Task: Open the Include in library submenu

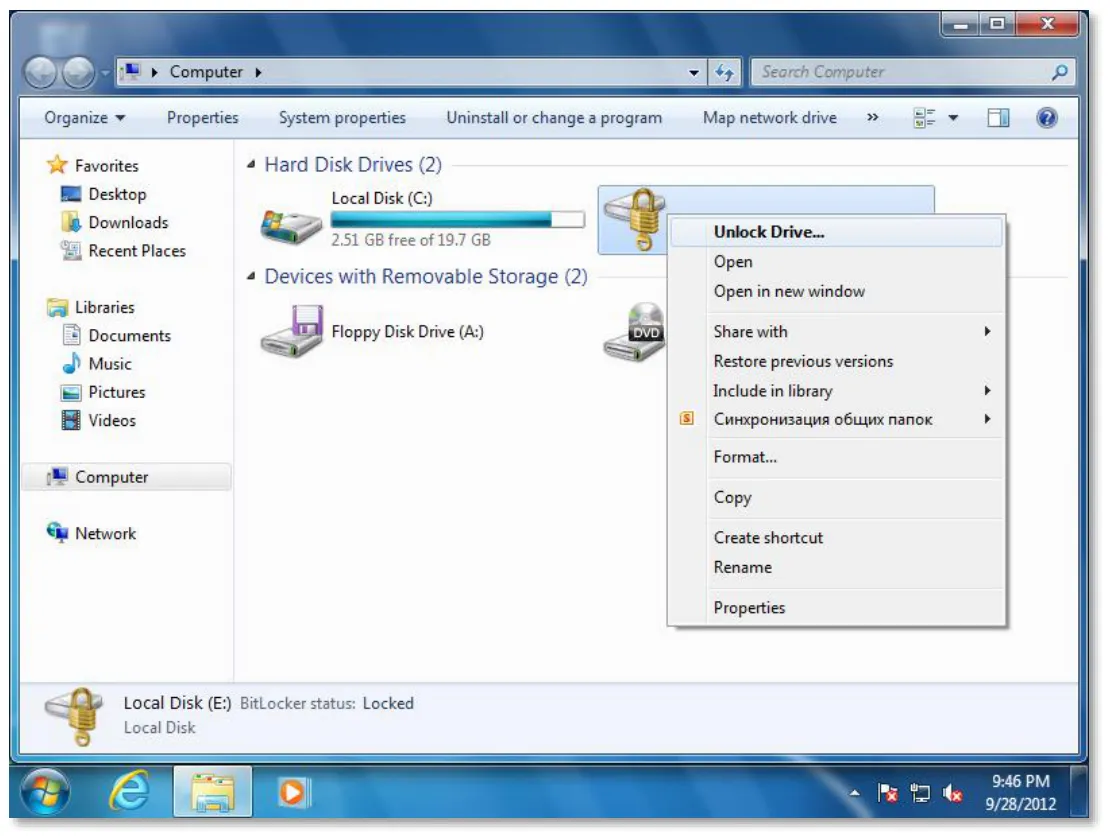Action: (x=836, y=391)
